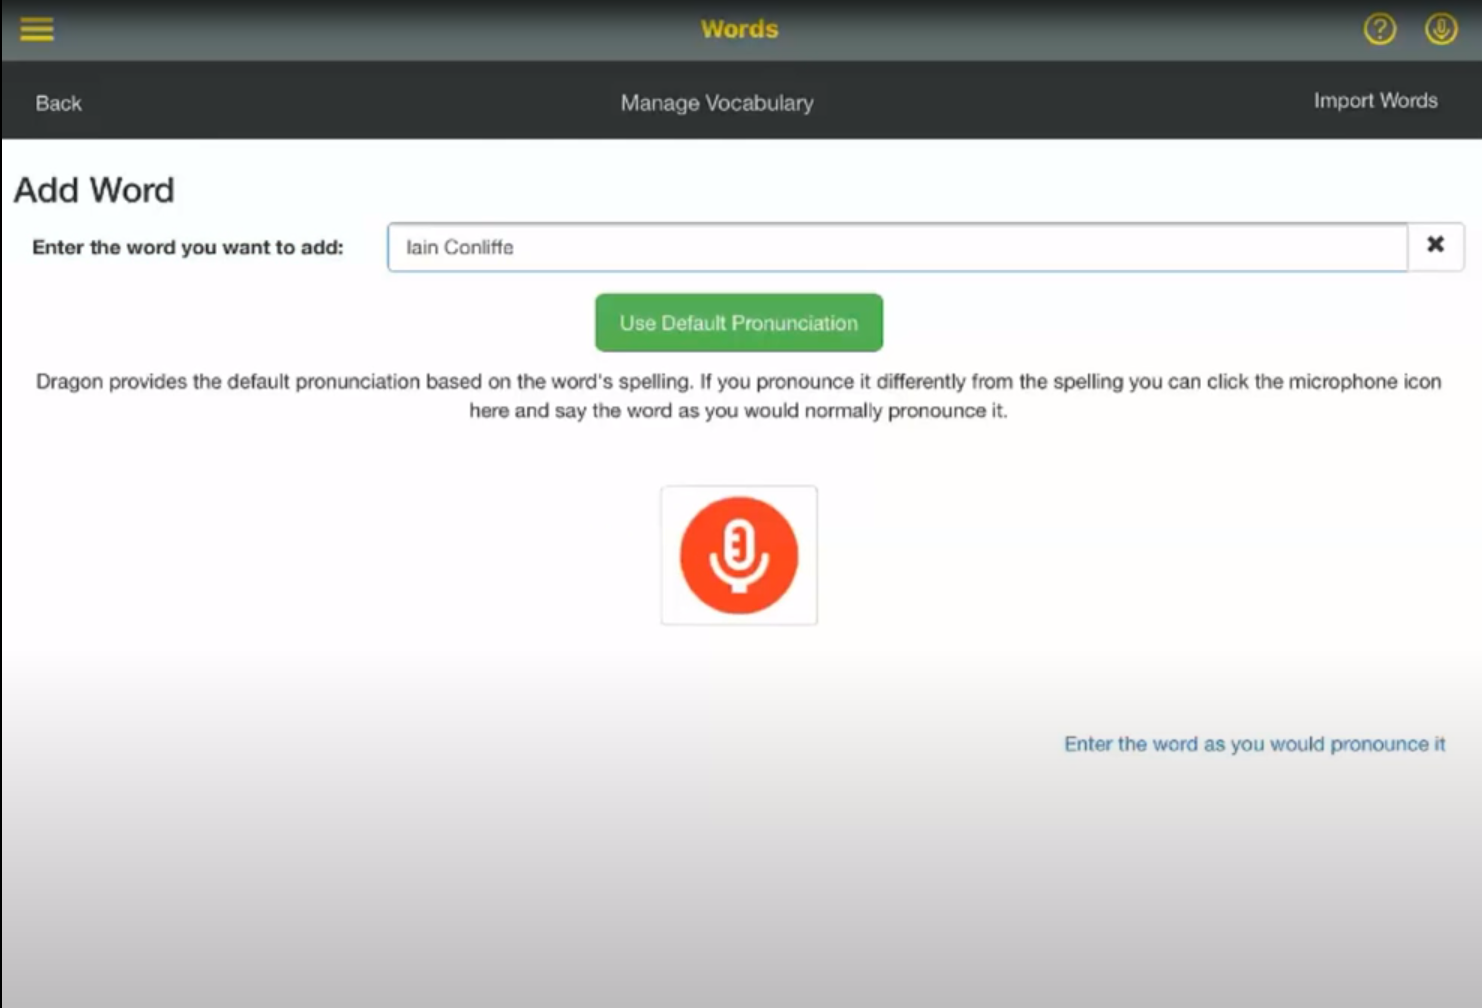Open the main menu from the top bar
The width and height of the screenshot is (1482, 1008).
(x=36, y=29)
